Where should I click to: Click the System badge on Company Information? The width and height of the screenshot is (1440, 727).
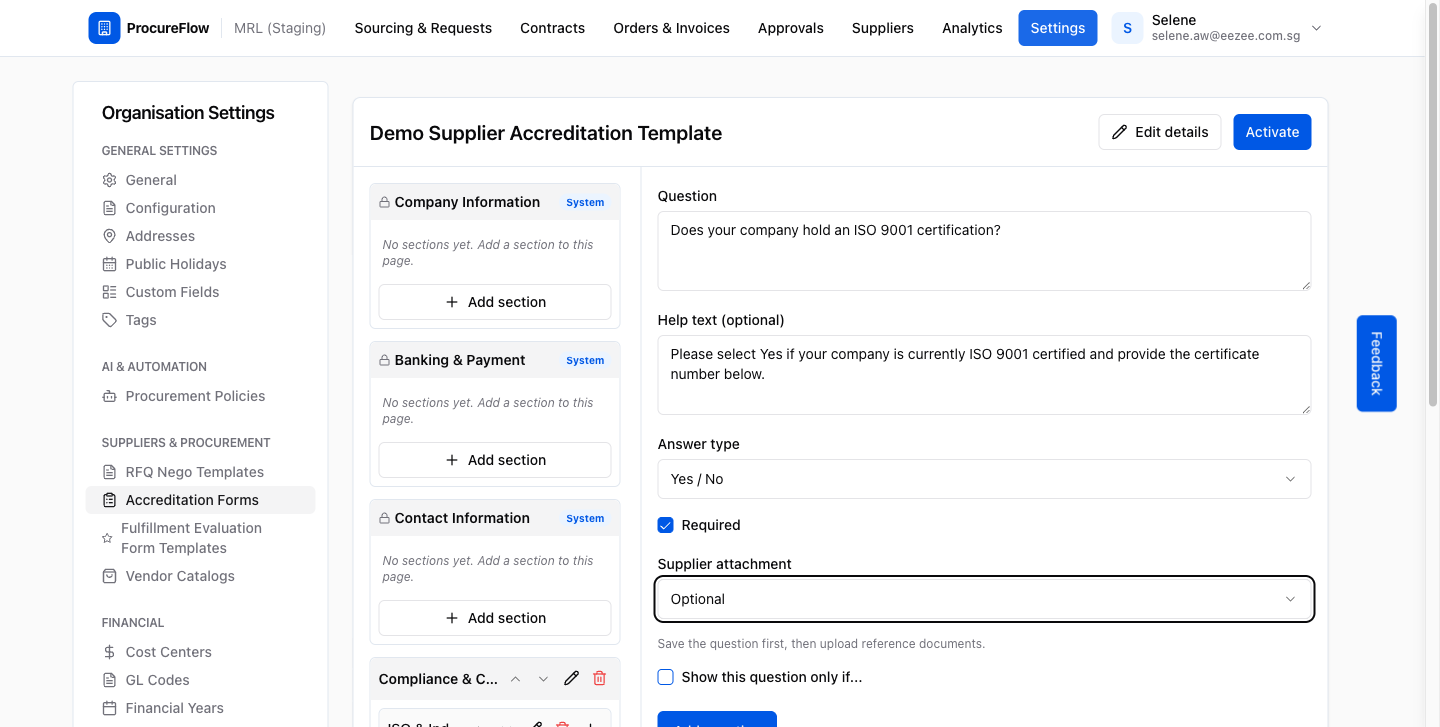tap(585, 202)
